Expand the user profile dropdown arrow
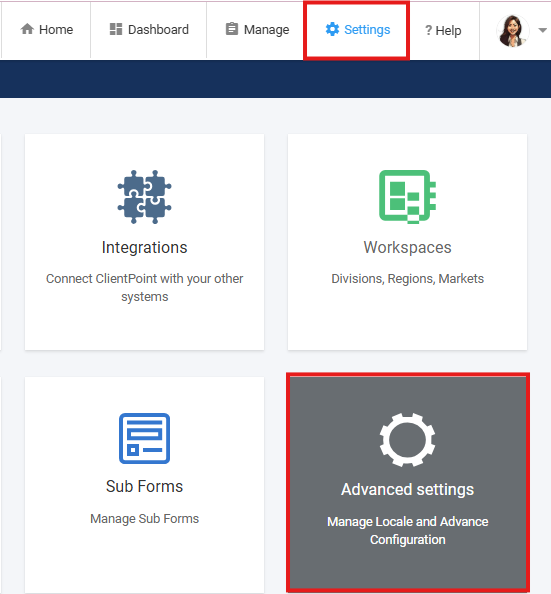The width and height of the screenshot is (551, 594). click(542, 30)
